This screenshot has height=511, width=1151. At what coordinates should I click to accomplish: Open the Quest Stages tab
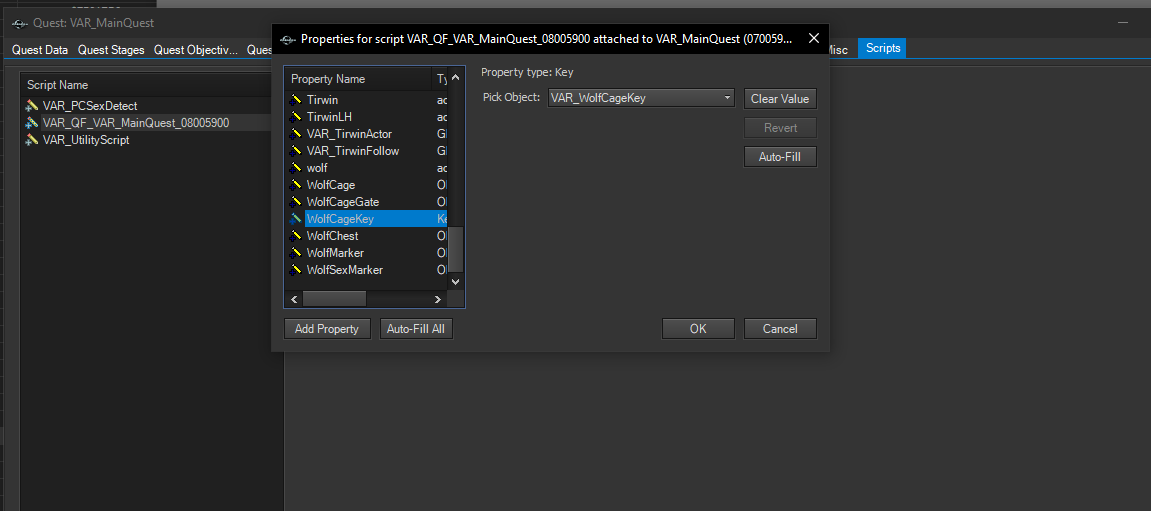(111, 49)
